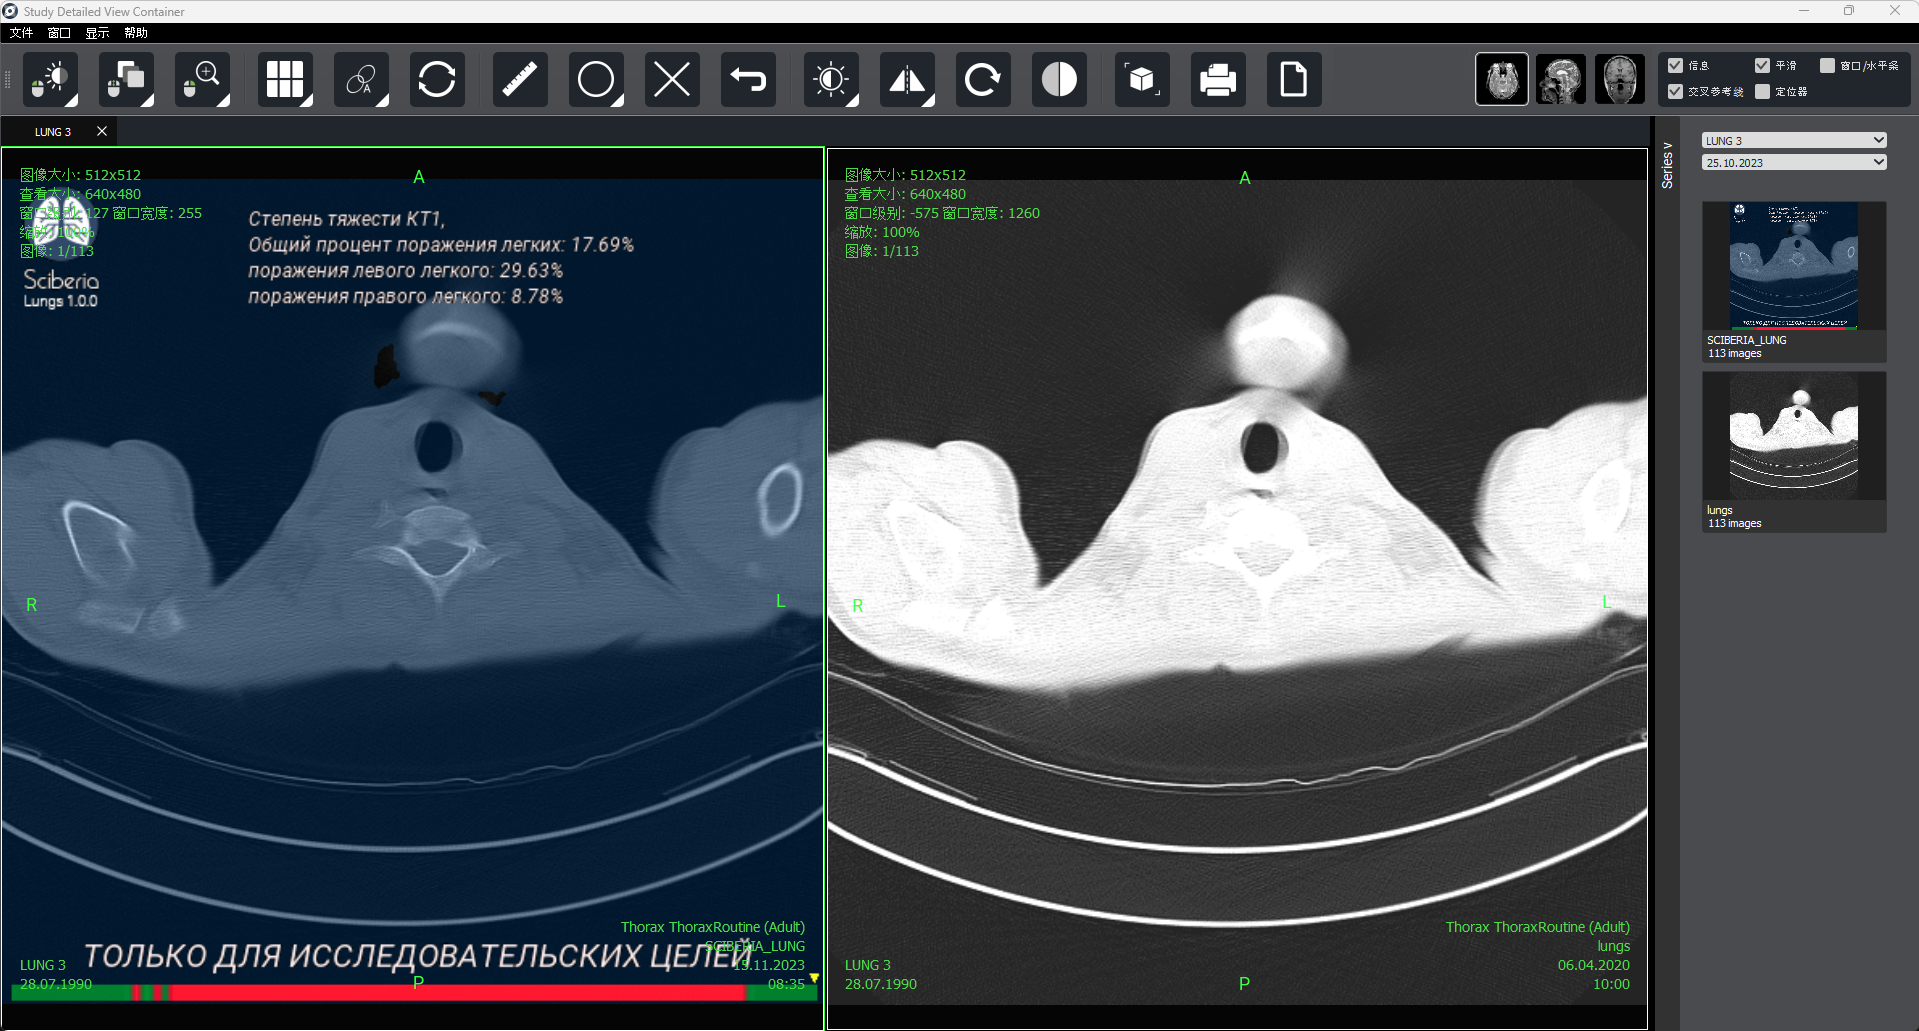The width and height of the screenshot is (1919, 1031).
Task: Select the stack scroll mouse tool
Action: tap(126, 79)
